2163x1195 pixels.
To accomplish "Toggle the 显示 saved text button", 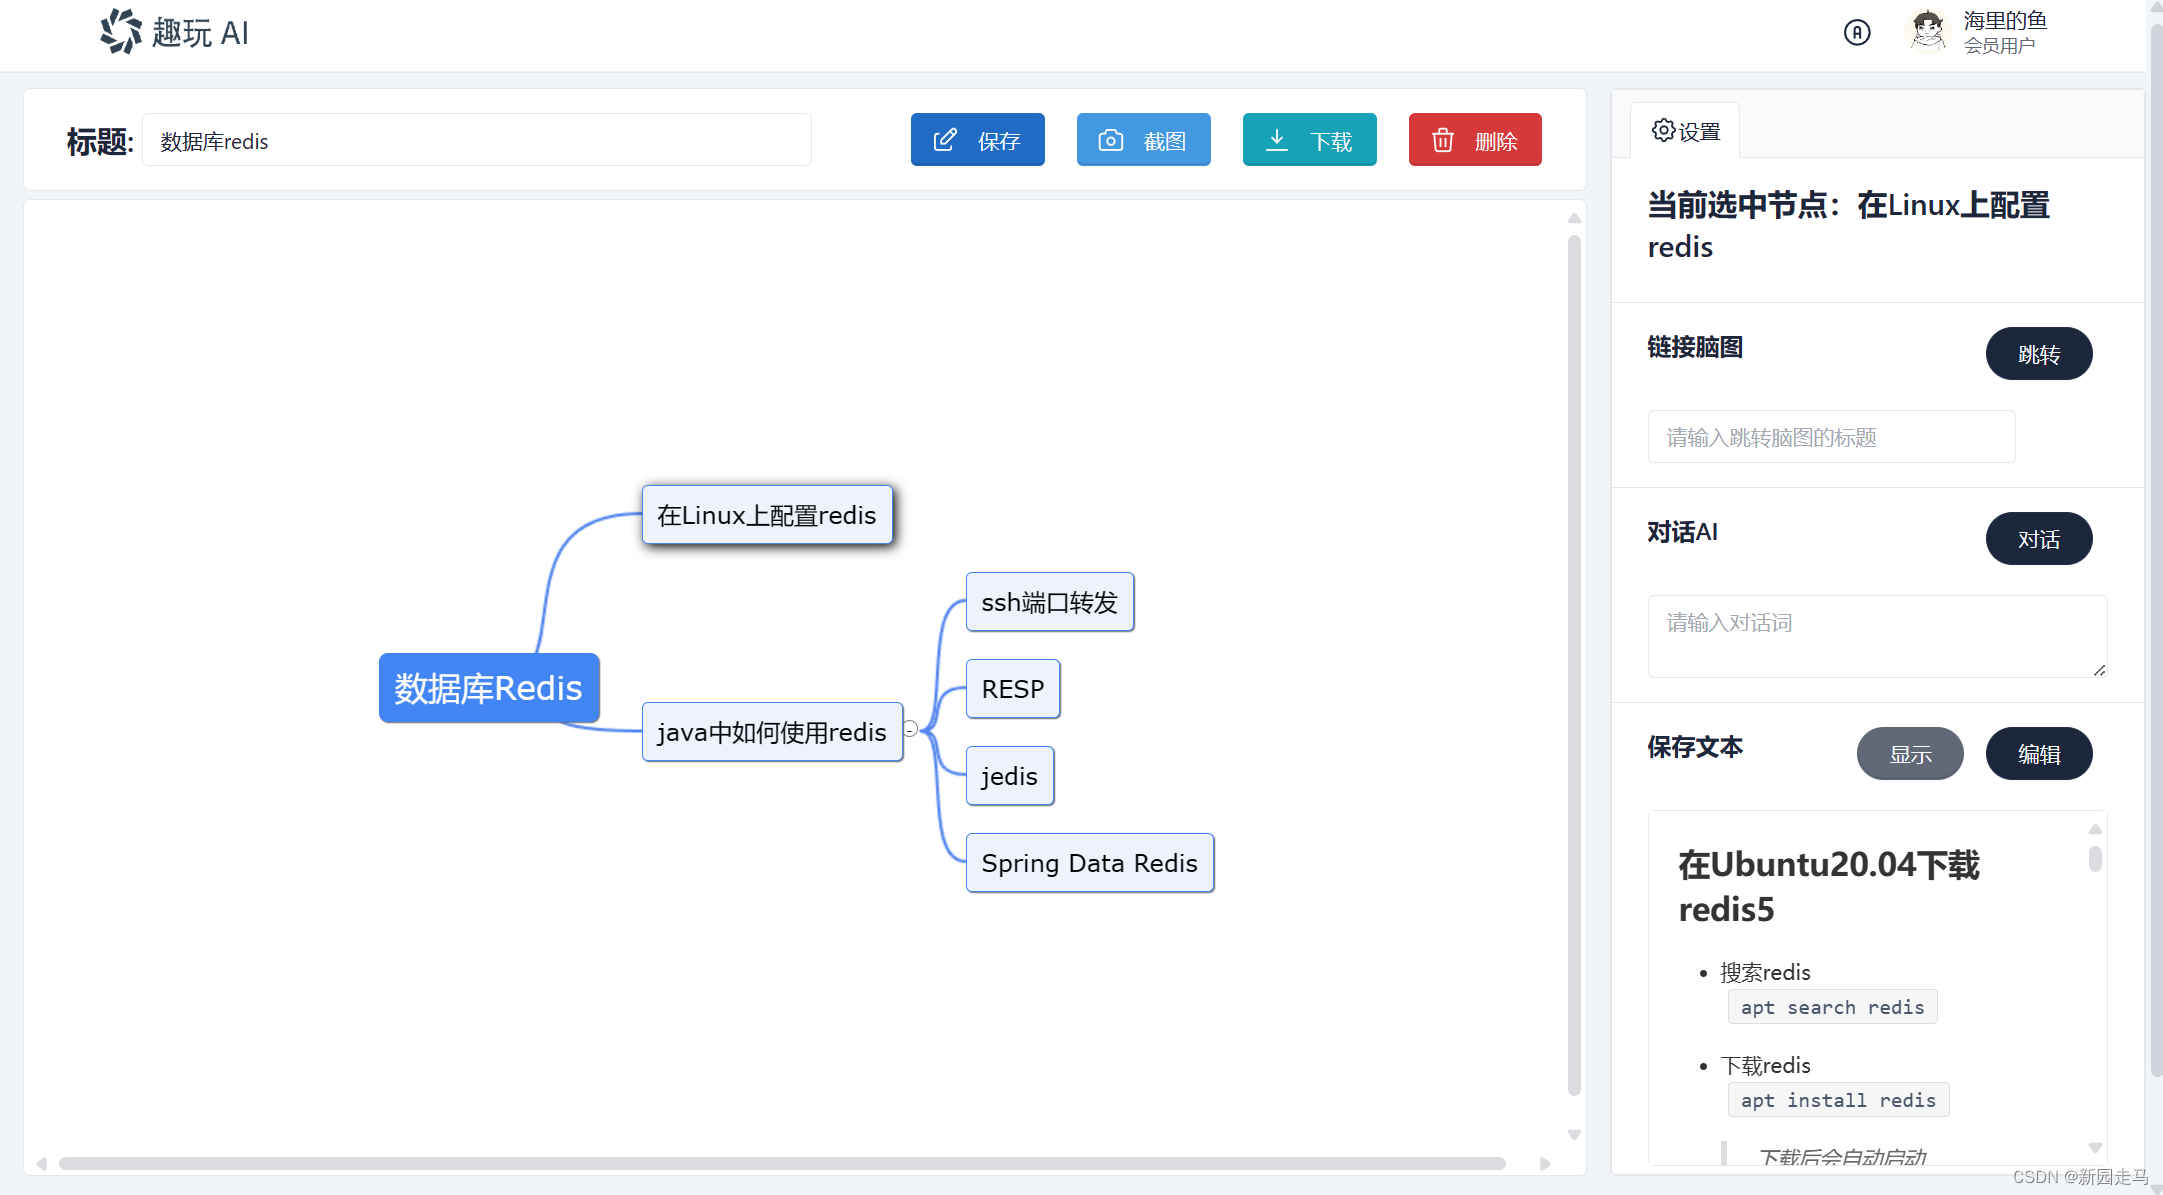I will pyautogui.click(x=1909, y=754).
